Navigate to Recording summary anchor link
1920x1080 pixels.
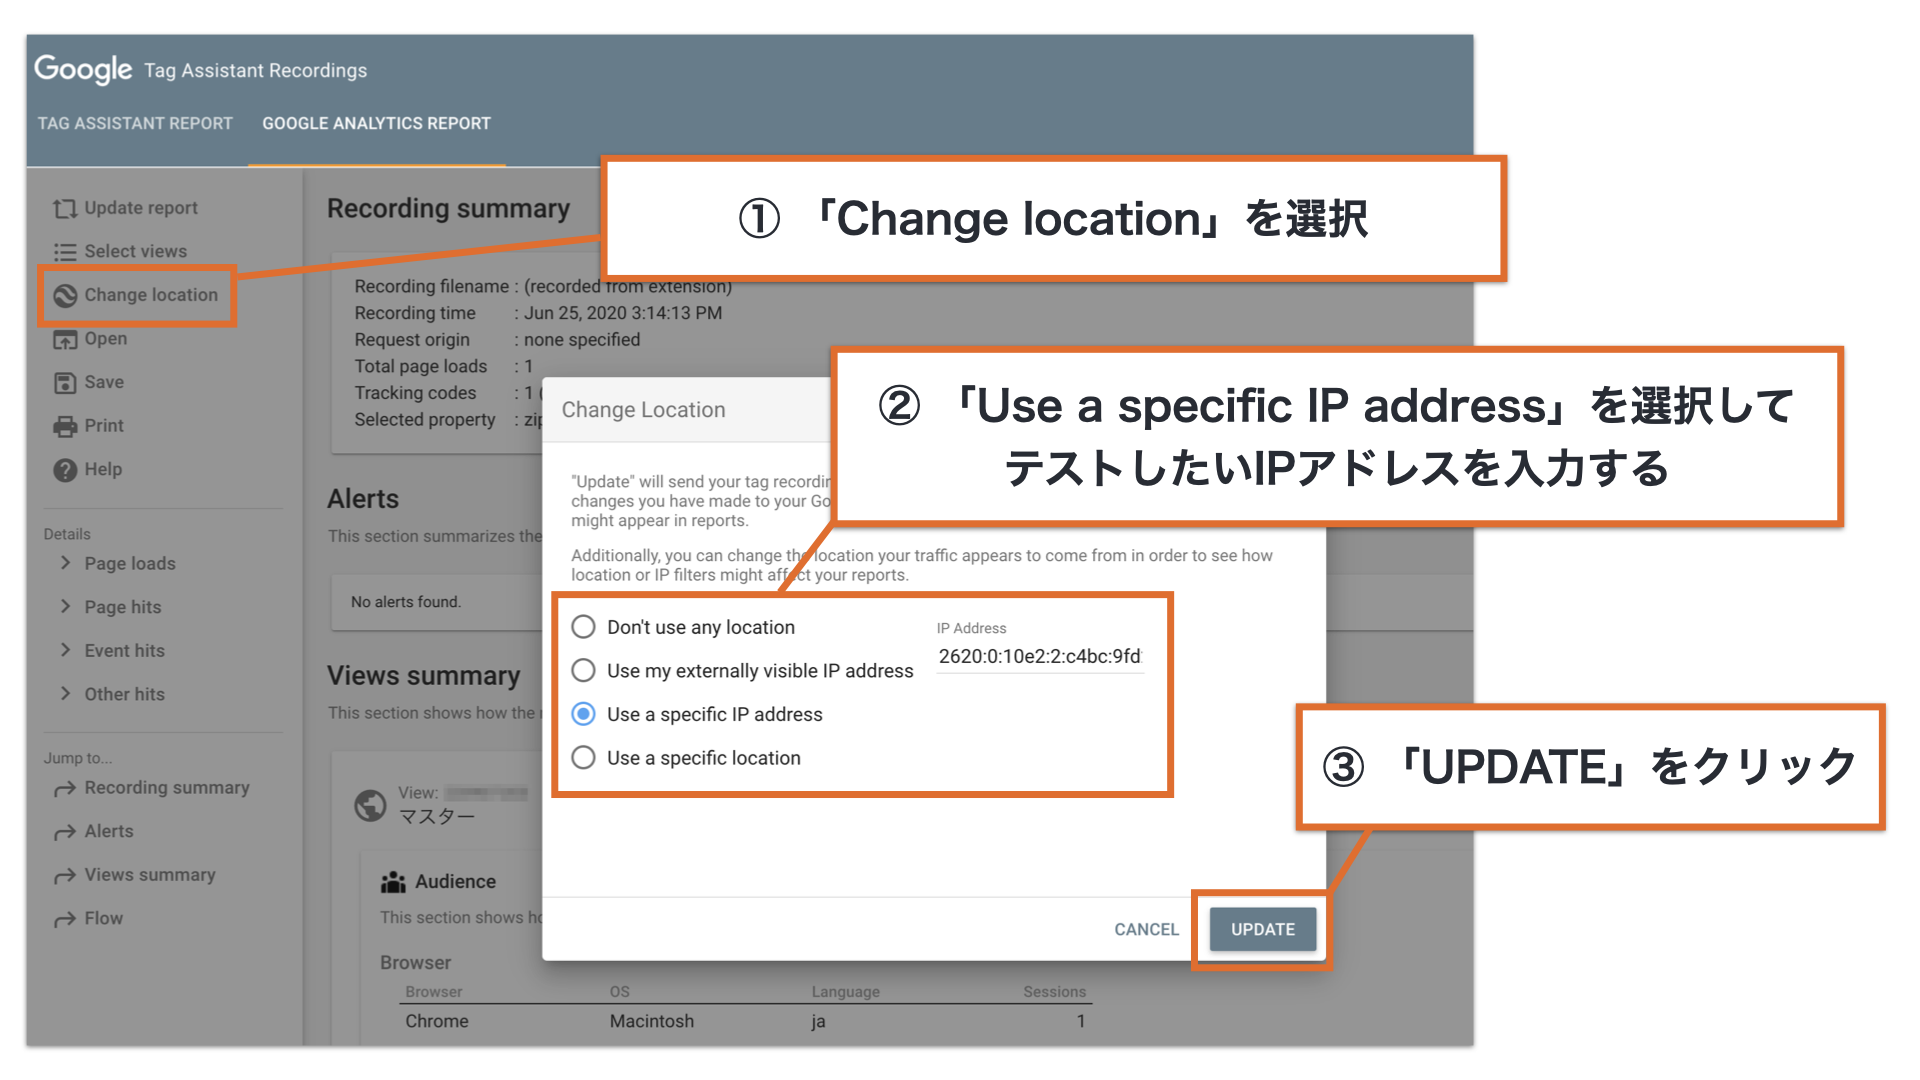pos(165,787)
